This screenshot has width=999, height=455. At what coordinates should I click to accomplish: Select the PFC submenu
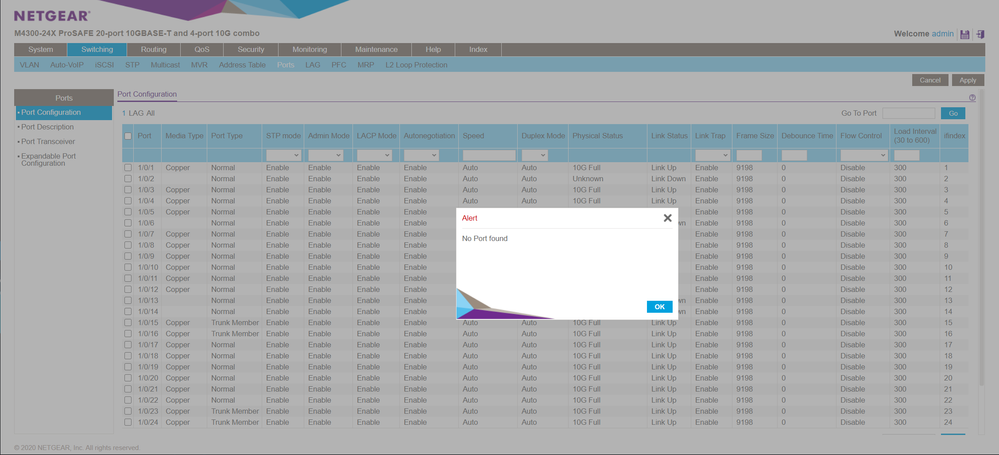[339, 65]
